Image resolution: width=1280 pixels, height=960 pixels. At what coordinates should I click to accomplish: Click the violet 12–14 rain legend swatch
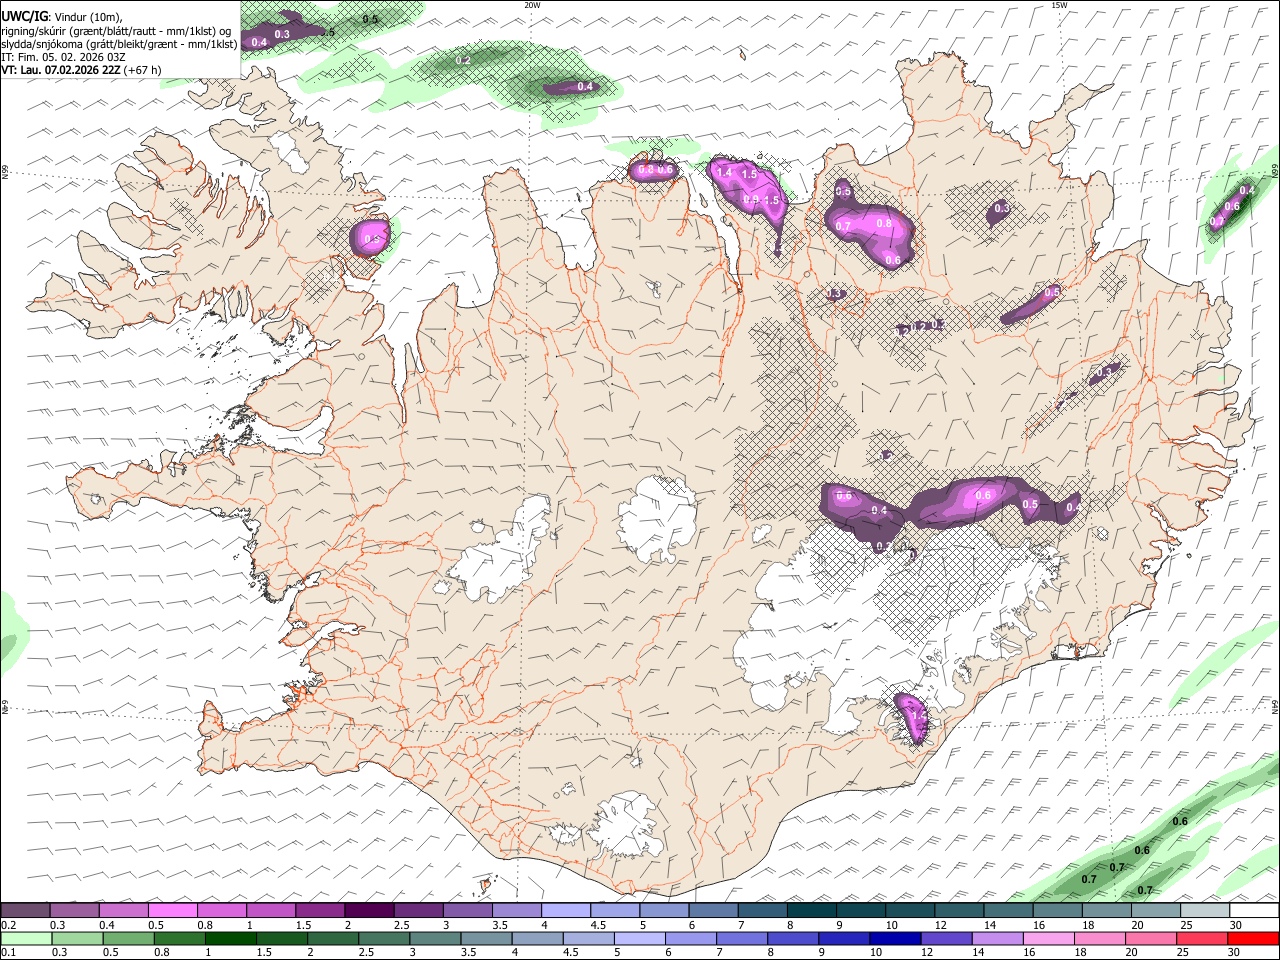point(946,939)
